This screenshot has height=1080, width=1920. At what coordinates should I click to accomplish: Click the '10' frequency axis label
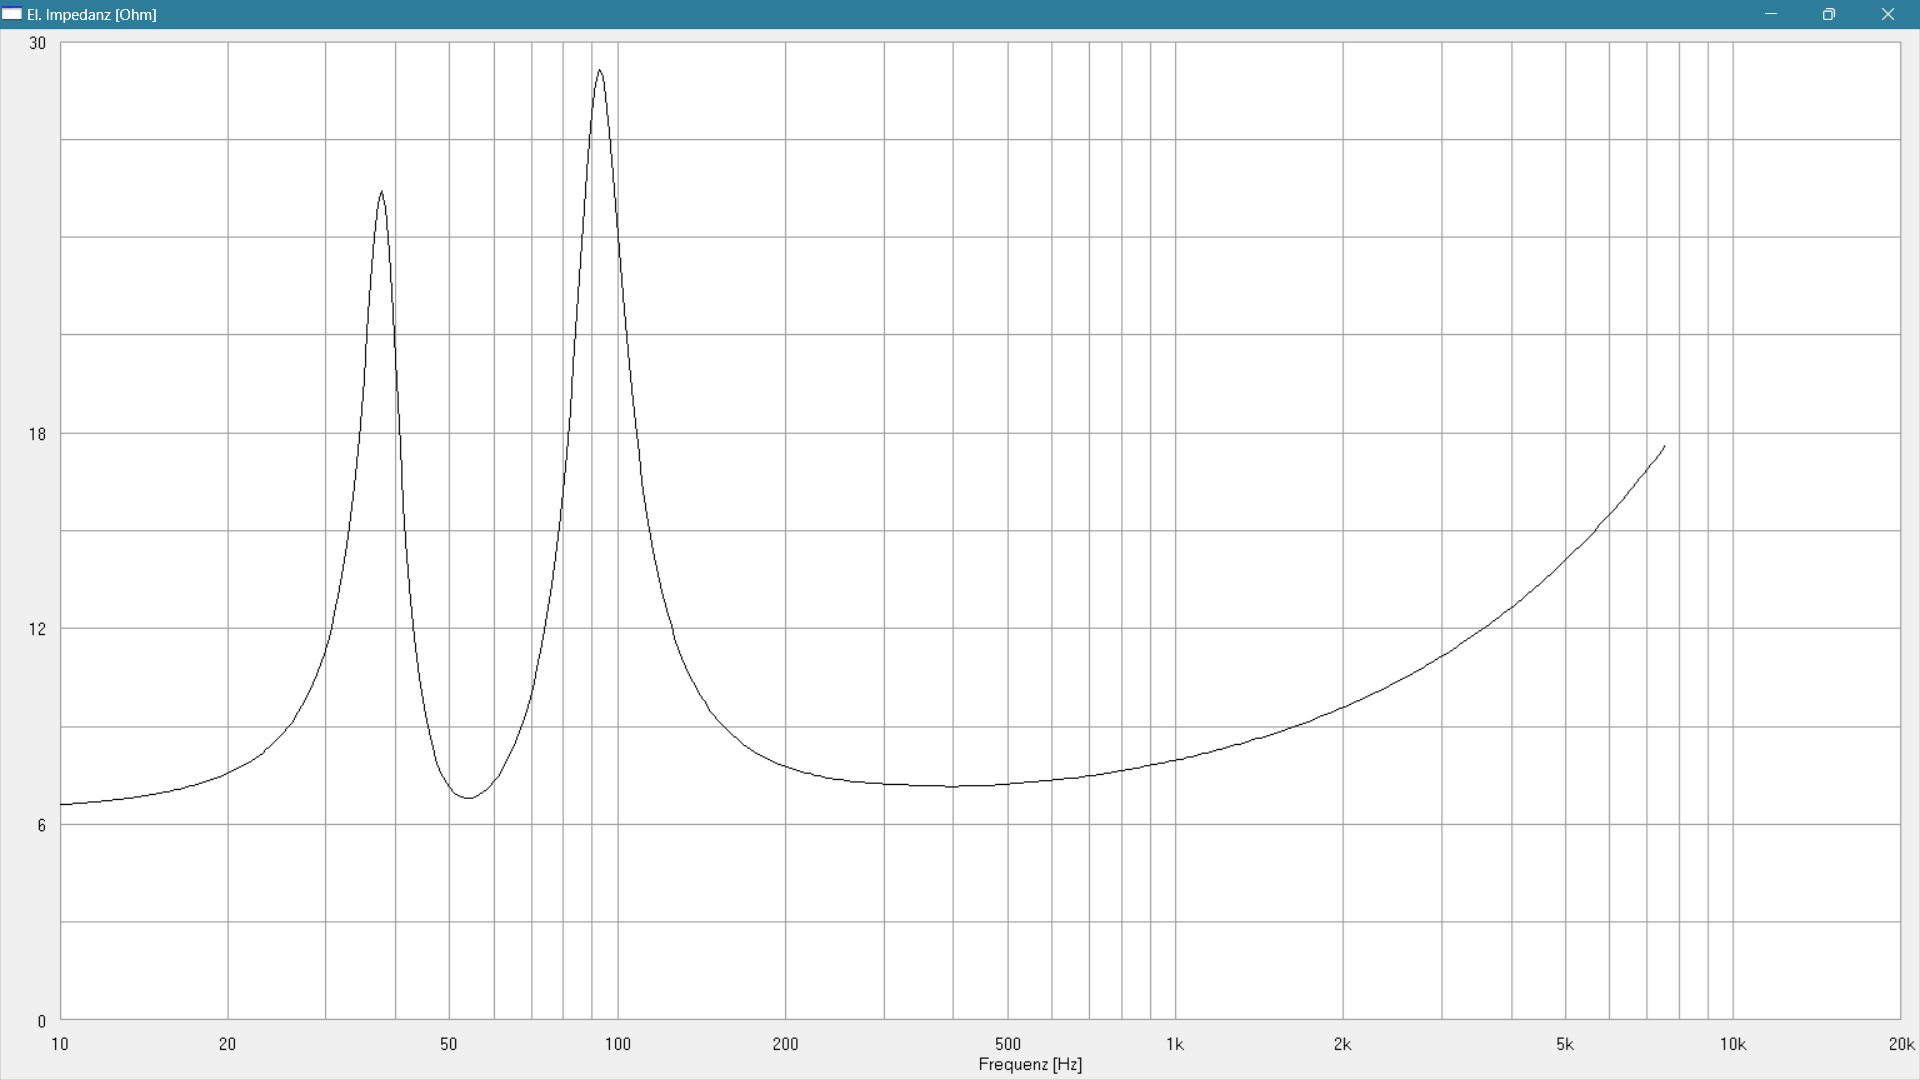point(60,1044)
